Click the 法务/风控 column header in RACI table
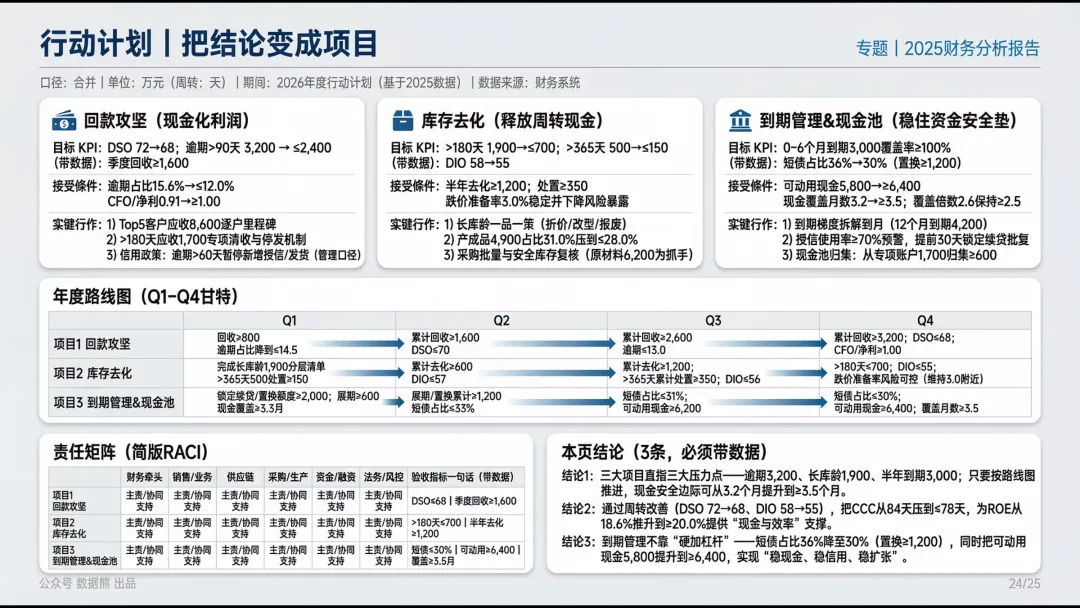 click(x=384, y=477)
